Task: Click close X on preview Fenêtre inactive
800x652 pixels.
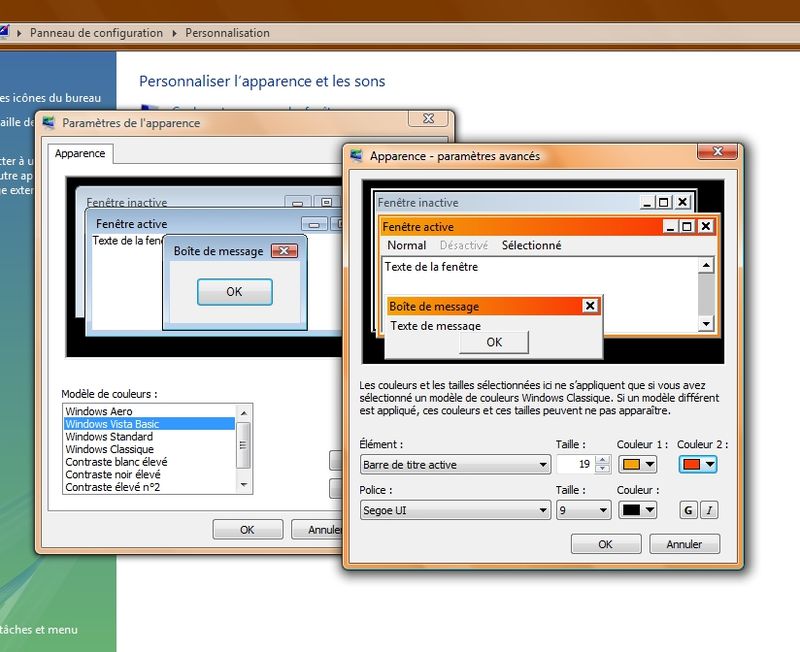Action: [x=683, y=202]
